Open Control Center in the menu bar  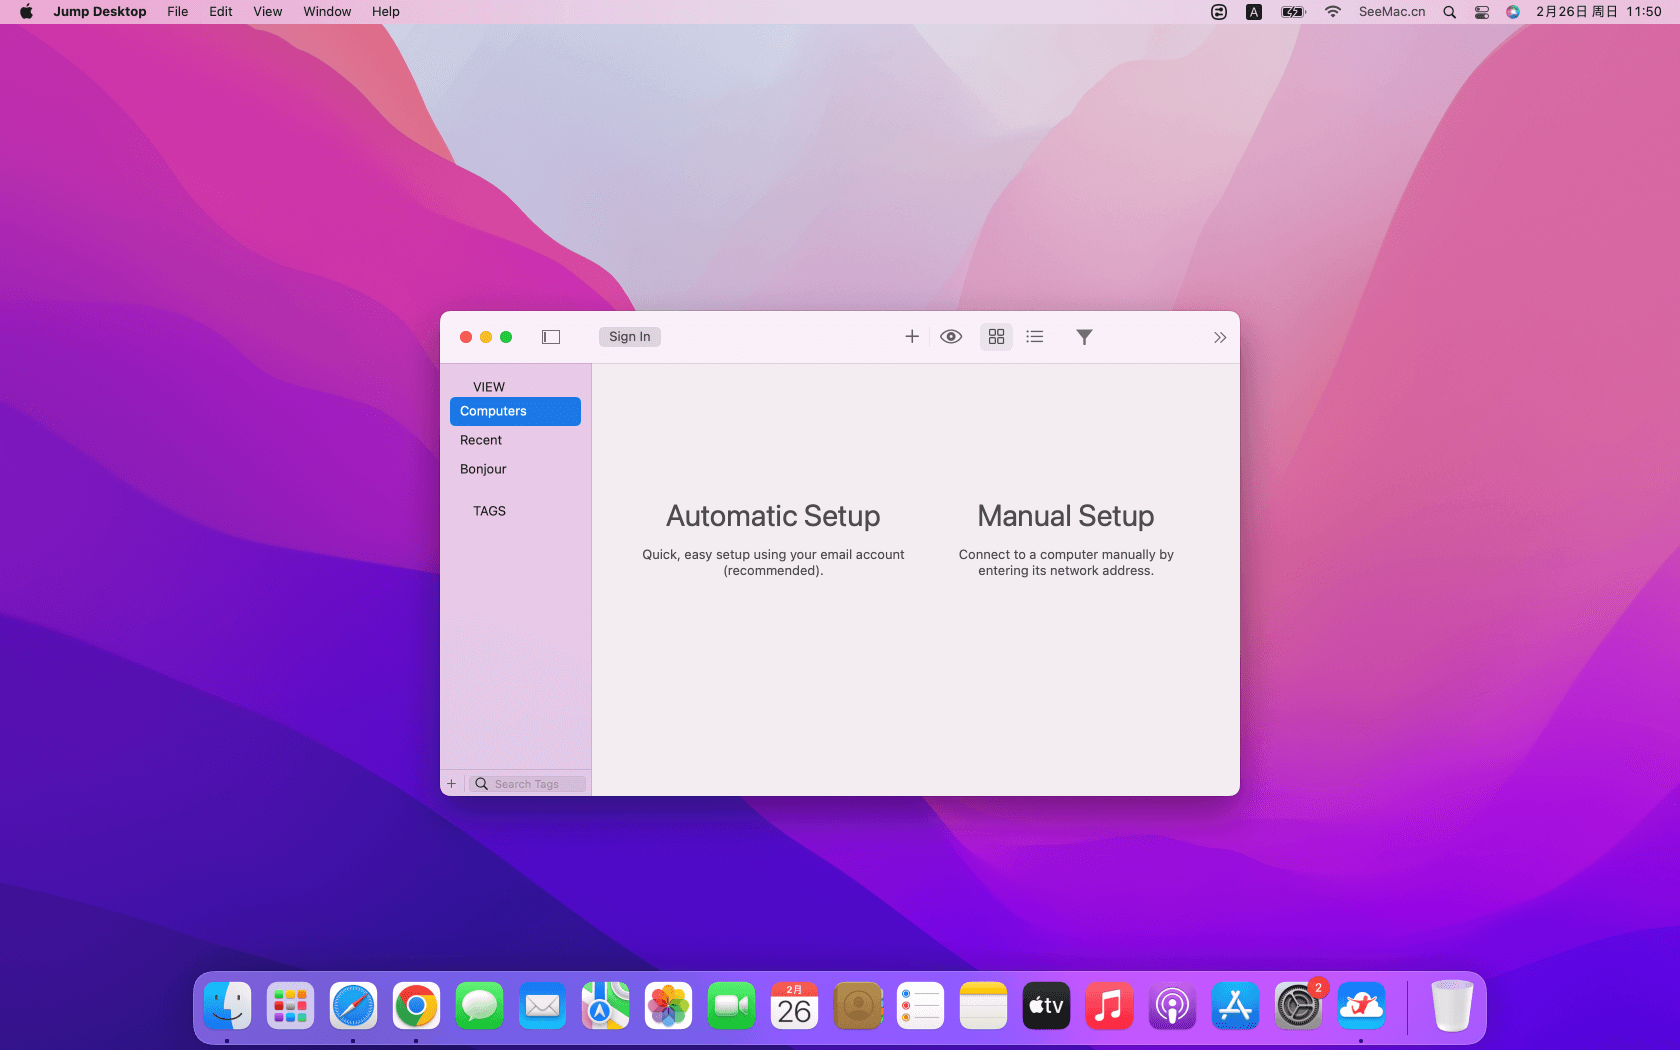tap(1482, 12)
